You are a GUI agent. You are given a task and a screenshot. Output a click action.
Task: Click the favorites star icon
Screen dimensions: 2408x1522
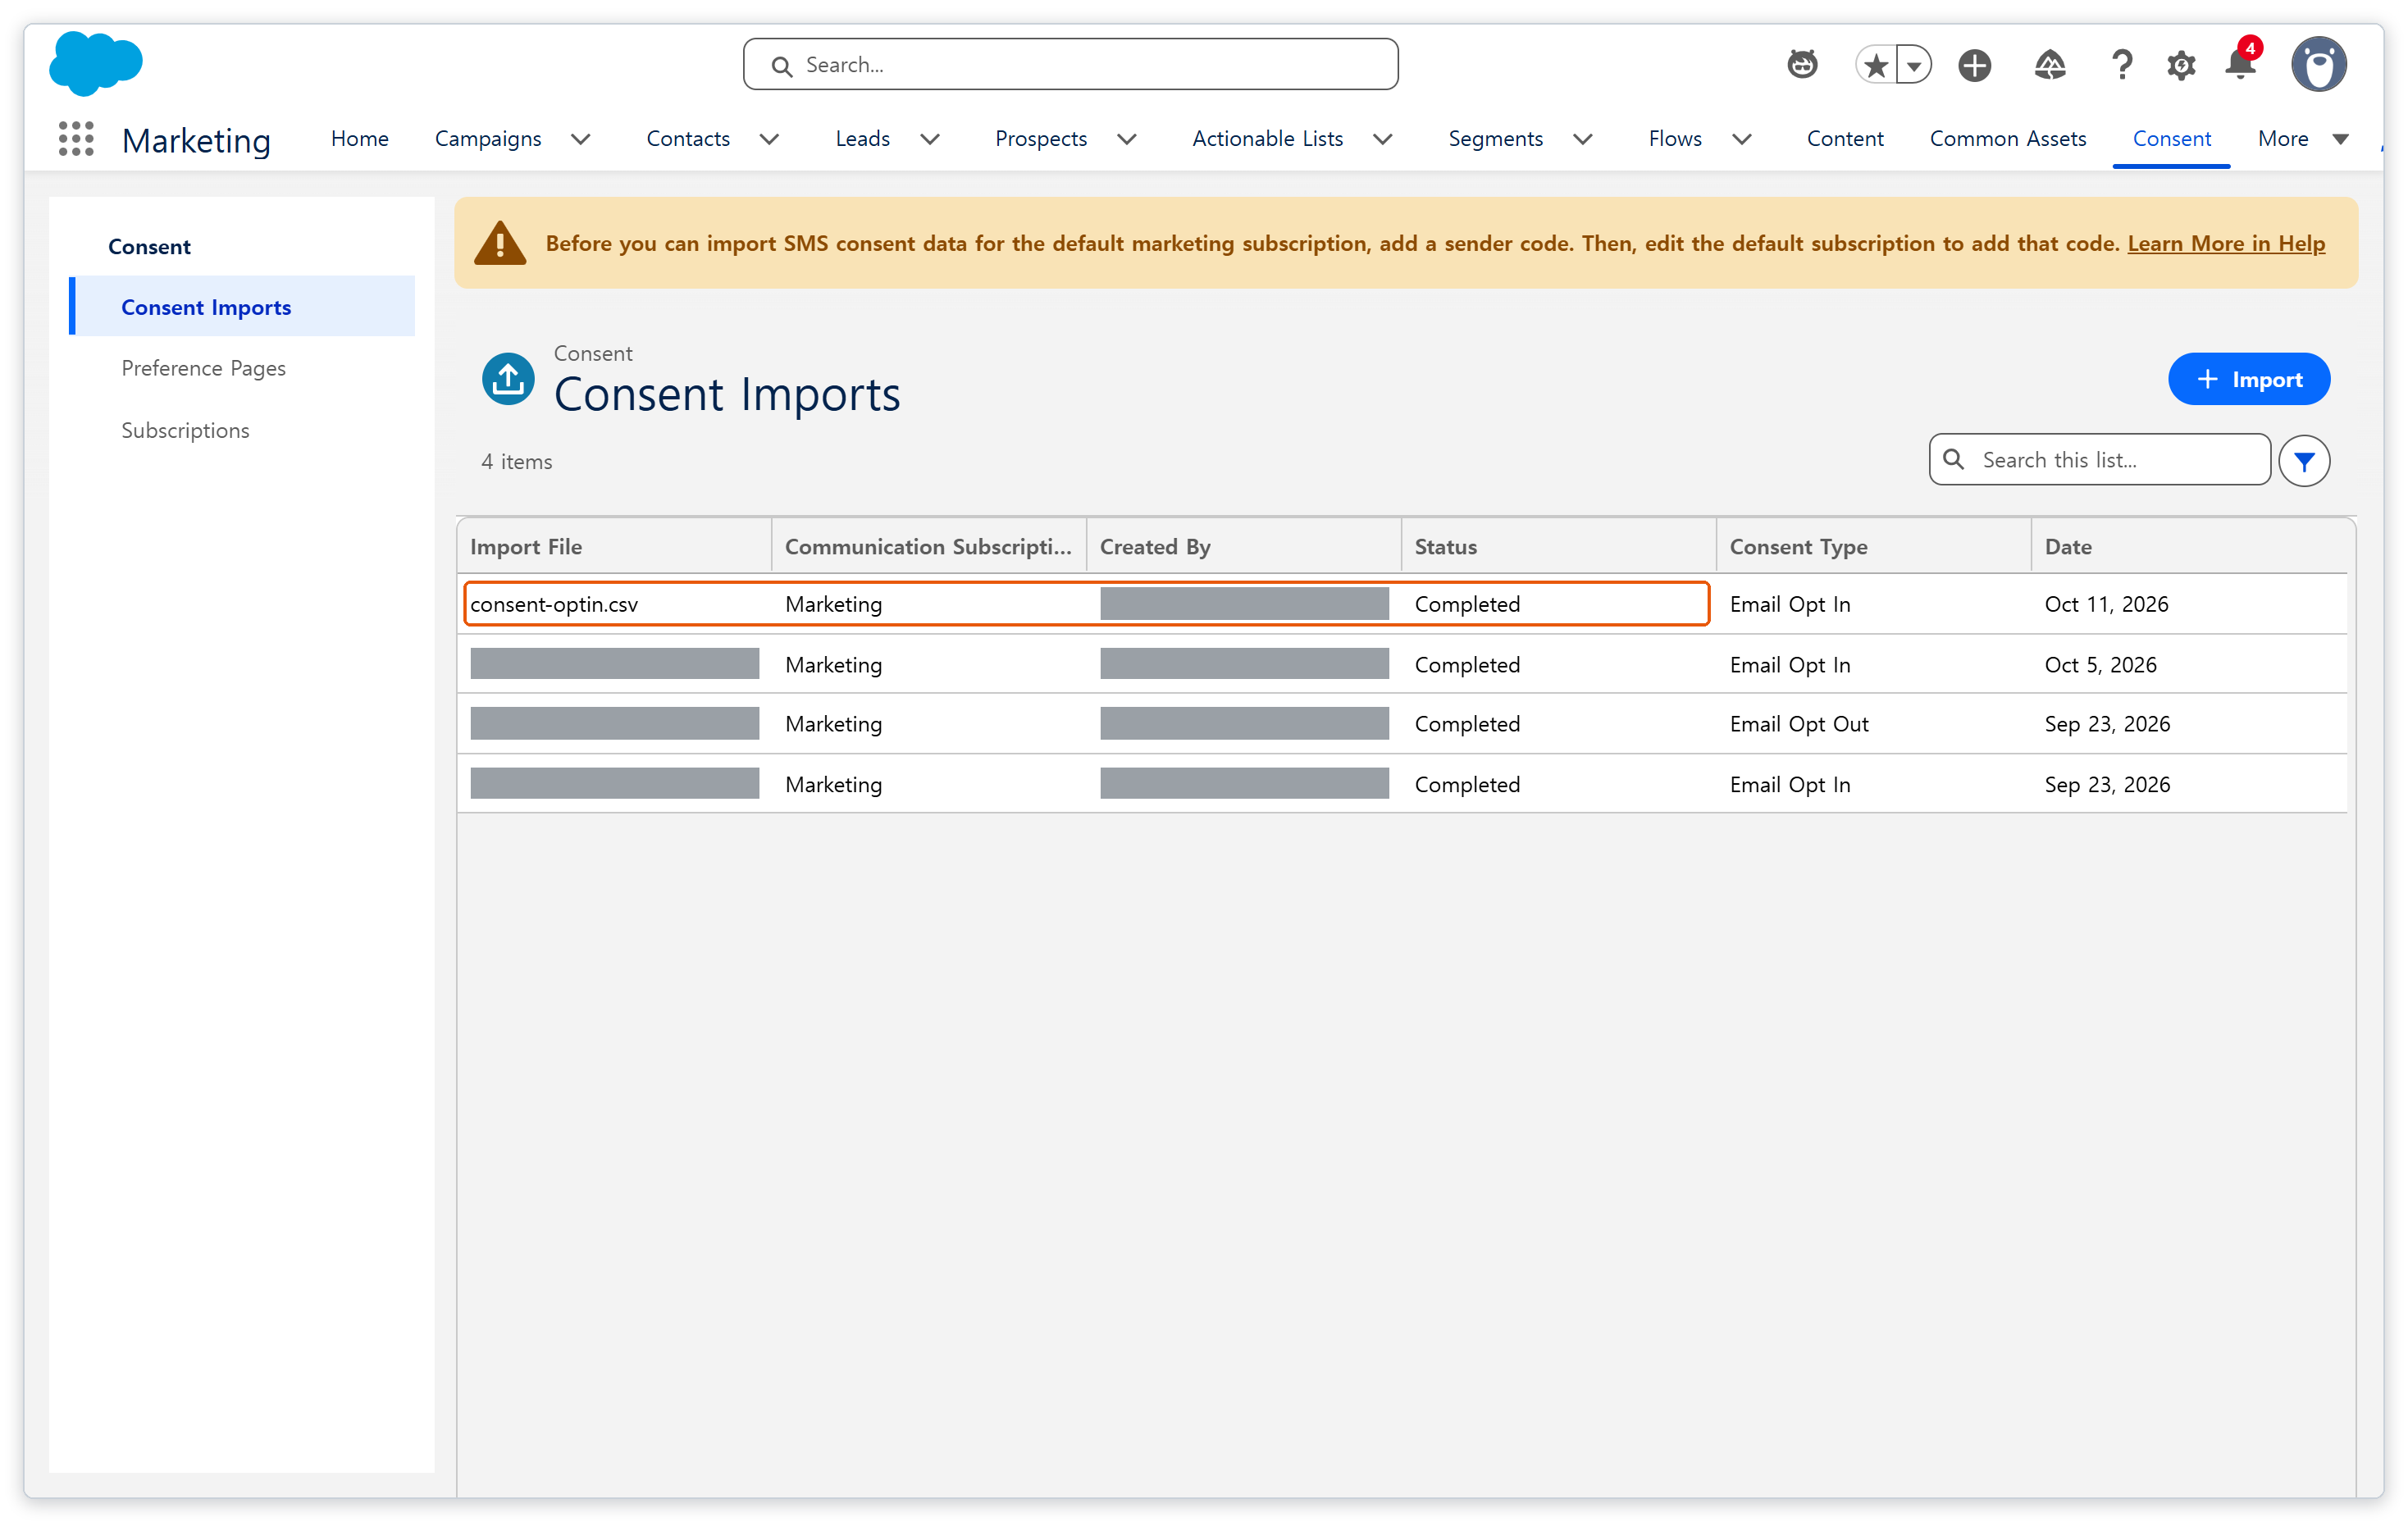(1876, 66)
